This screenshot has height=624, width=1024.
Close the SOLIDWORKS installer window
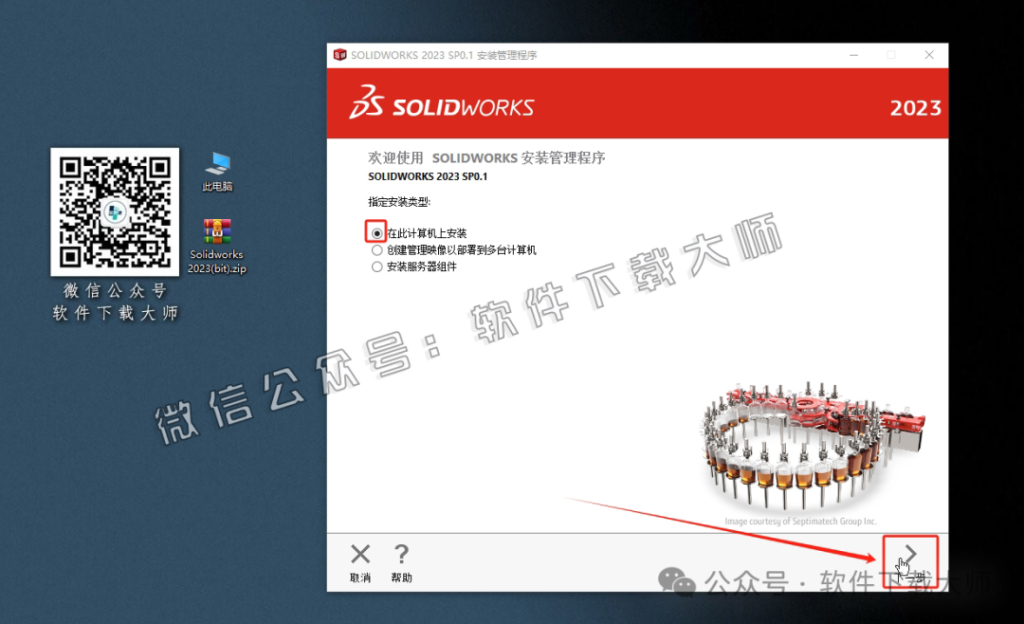click(928, 55)
